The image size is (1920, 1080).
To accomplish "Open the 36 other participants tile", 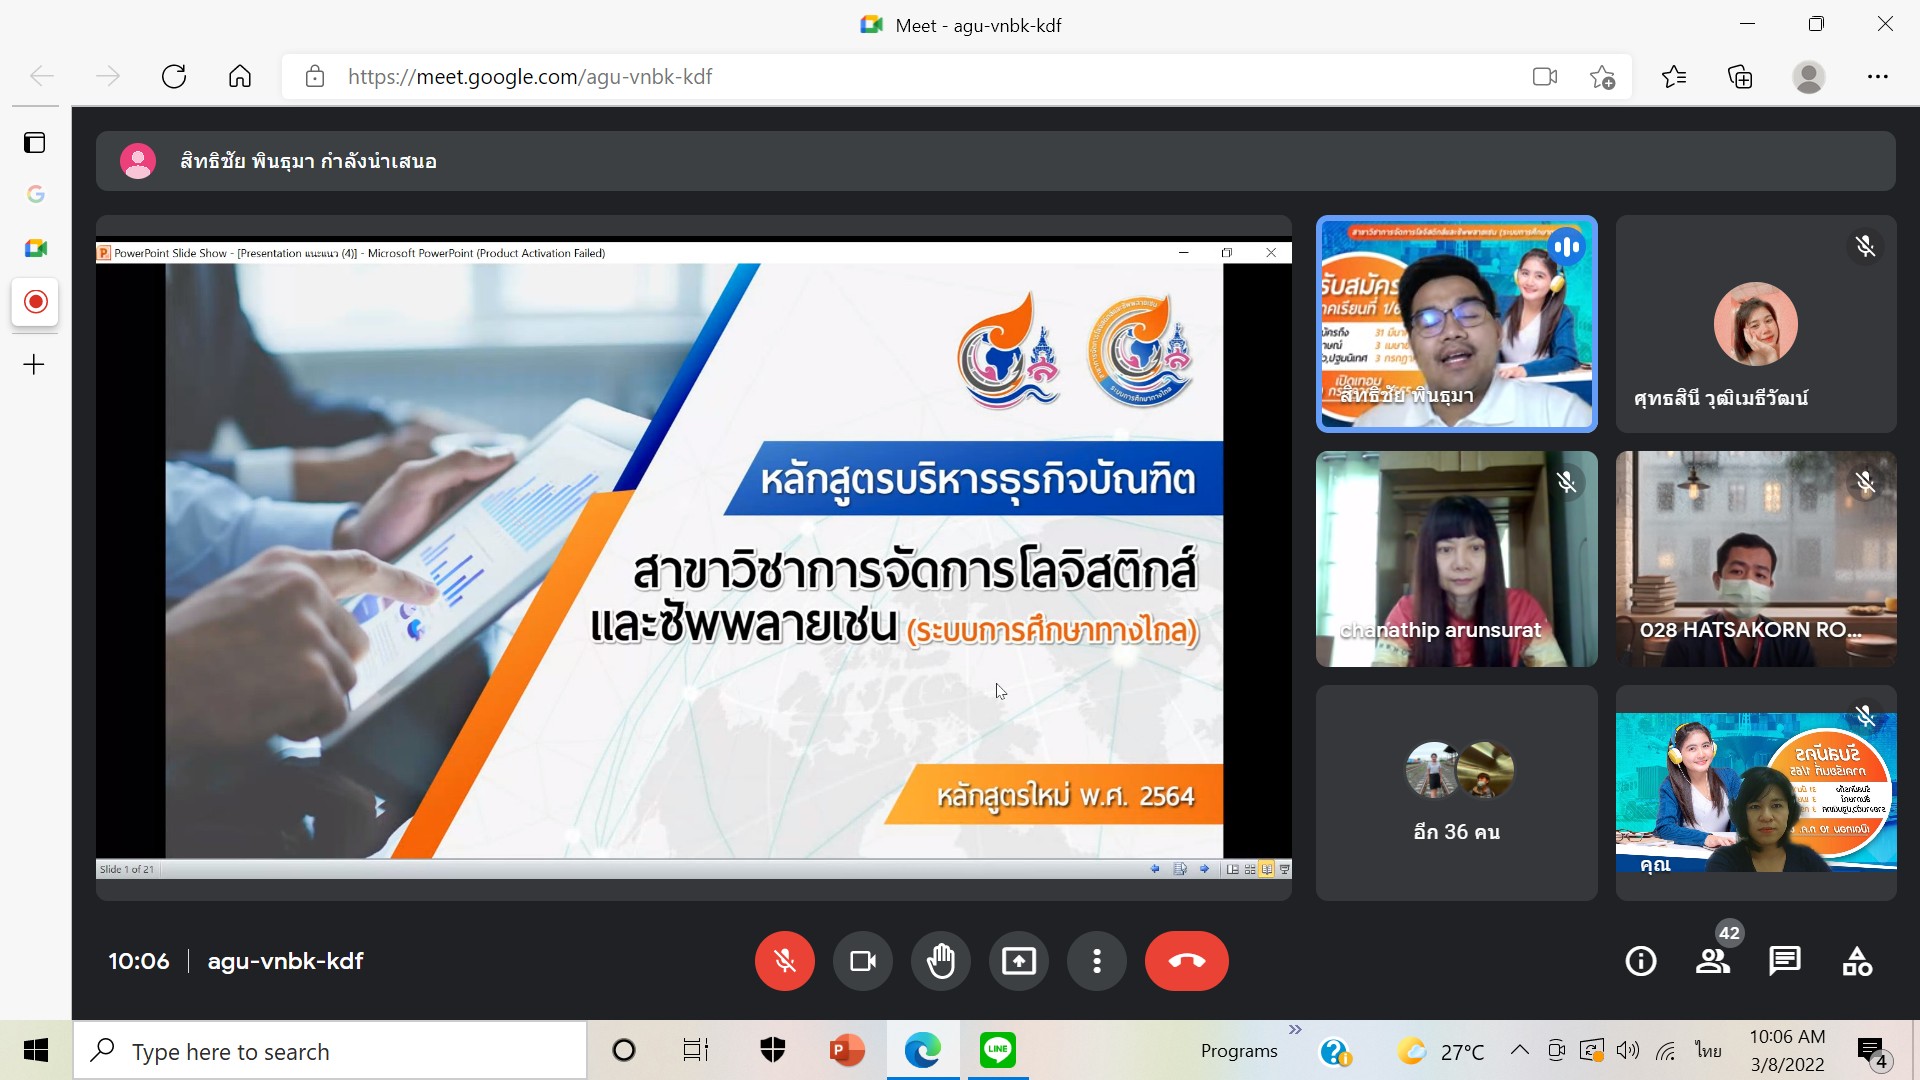I will point(1456,792).
